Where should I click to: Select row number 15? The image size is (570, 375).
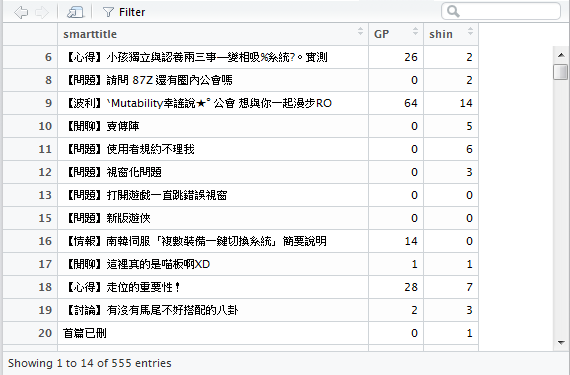tap(45, 218)
